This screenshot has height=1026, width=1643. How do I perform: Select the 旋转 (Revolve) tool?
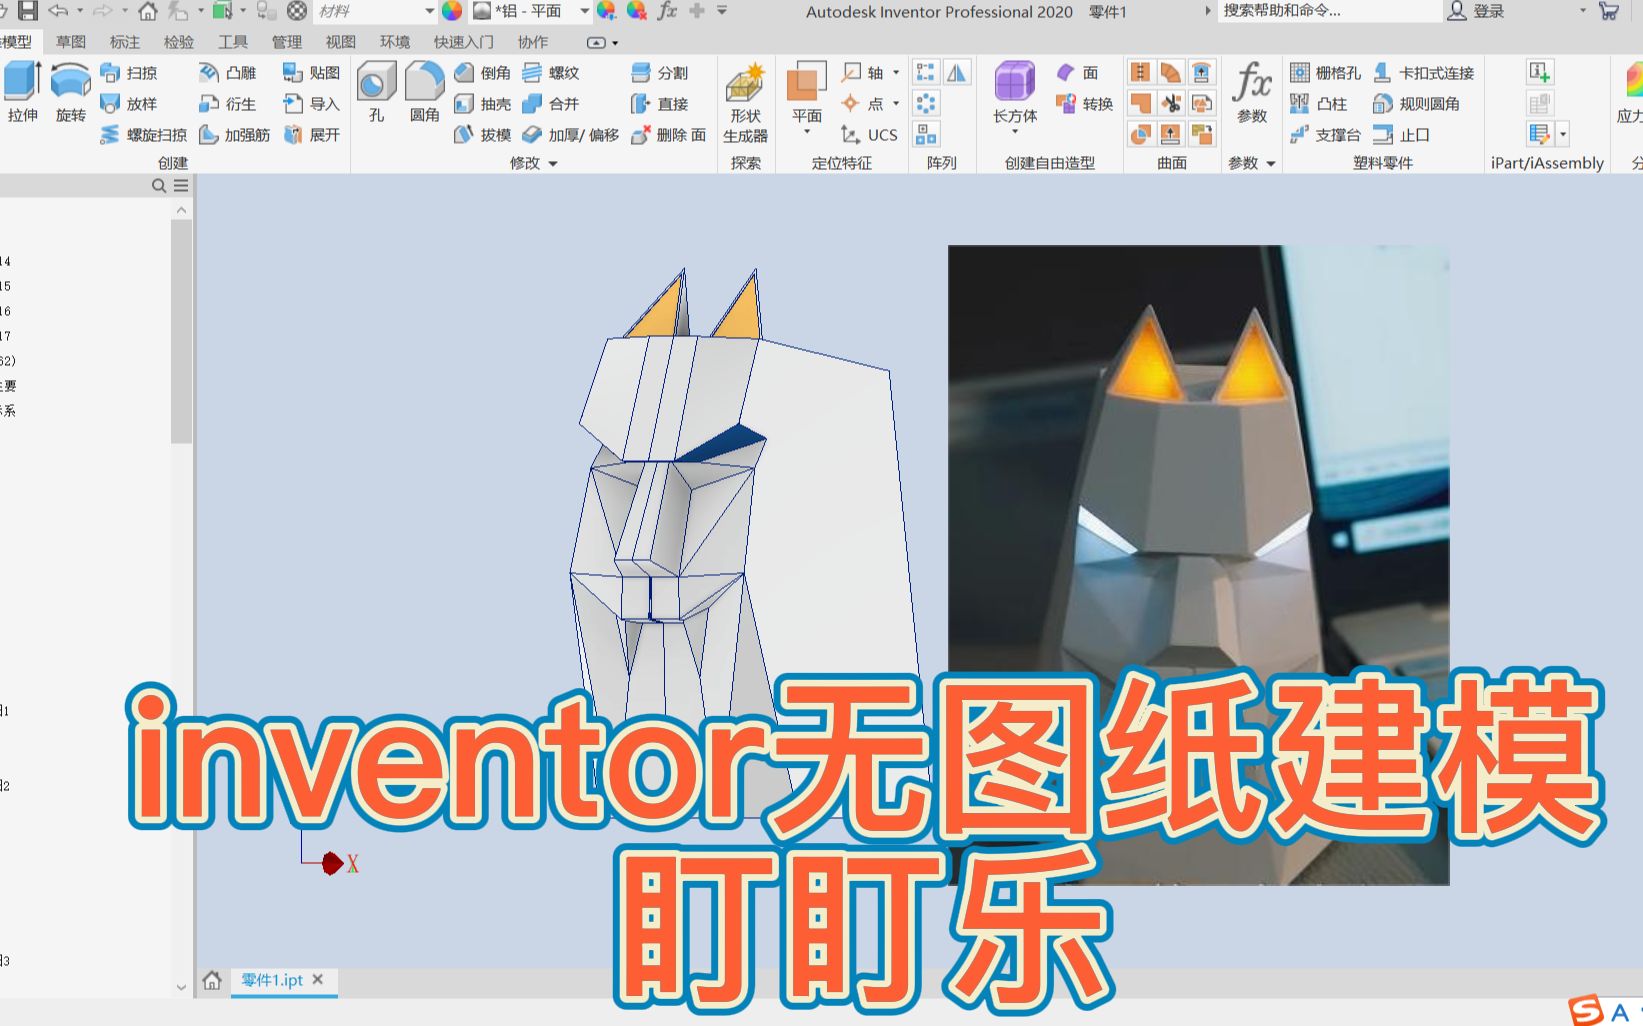coord(70,91)
